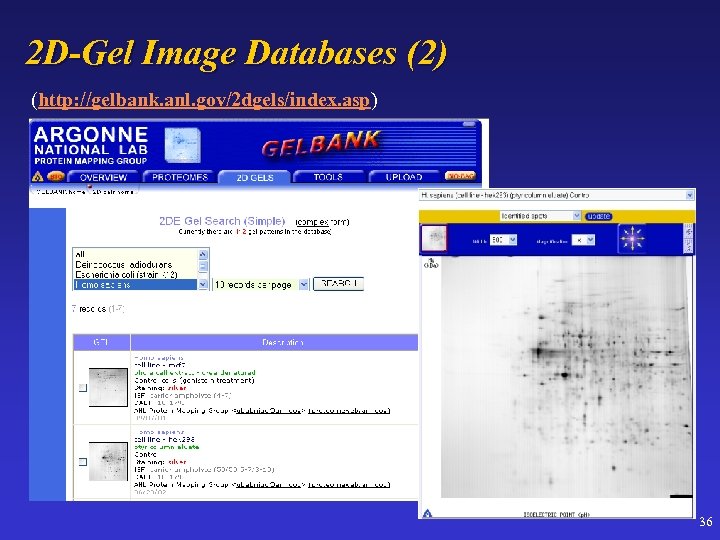
Task: Open the PROTEOMES tab
Action: pos(180,177)
